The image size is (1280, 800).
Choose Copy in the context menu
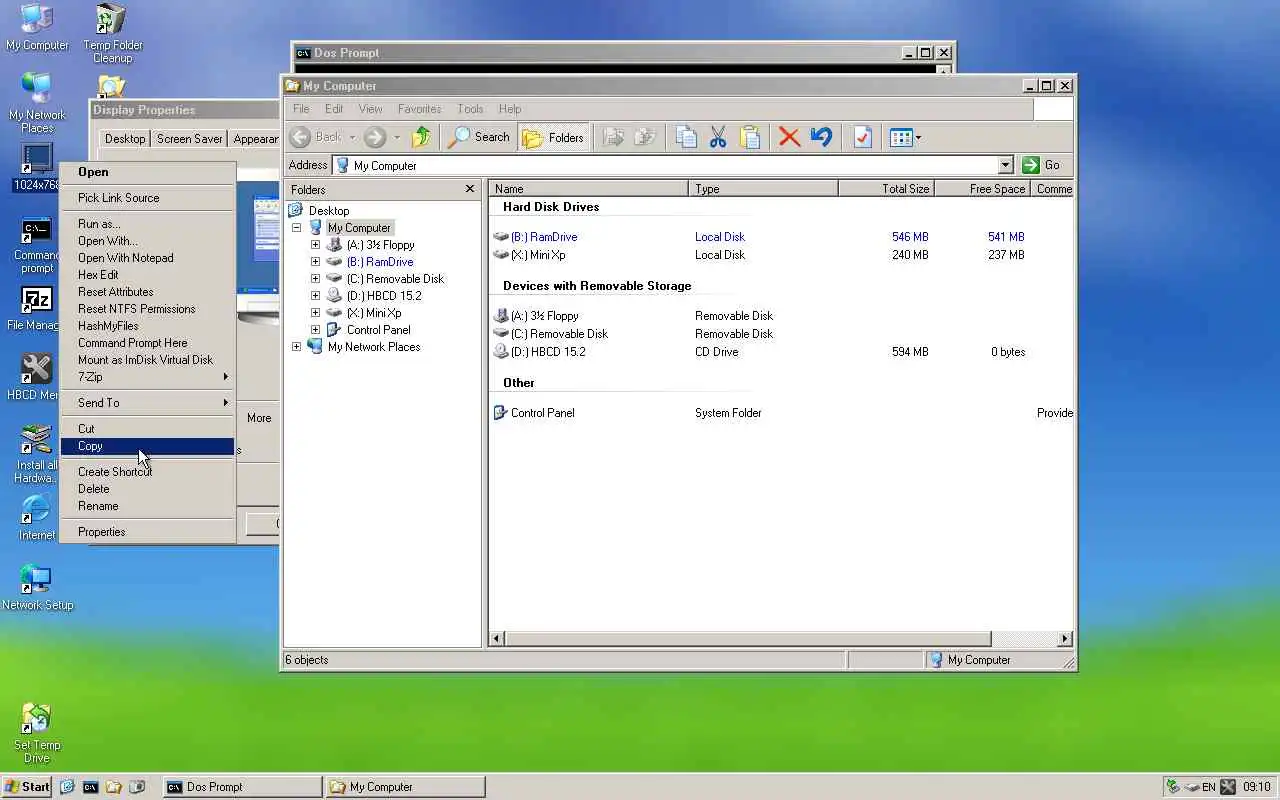click(147, 446)
